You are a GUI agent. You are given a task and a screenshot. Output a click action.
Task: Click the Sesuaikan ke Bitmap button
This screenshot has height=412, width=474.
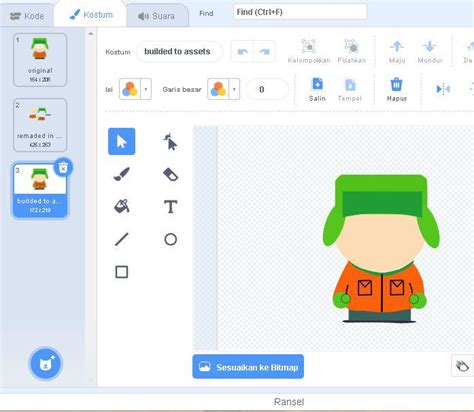pos(248,367)
